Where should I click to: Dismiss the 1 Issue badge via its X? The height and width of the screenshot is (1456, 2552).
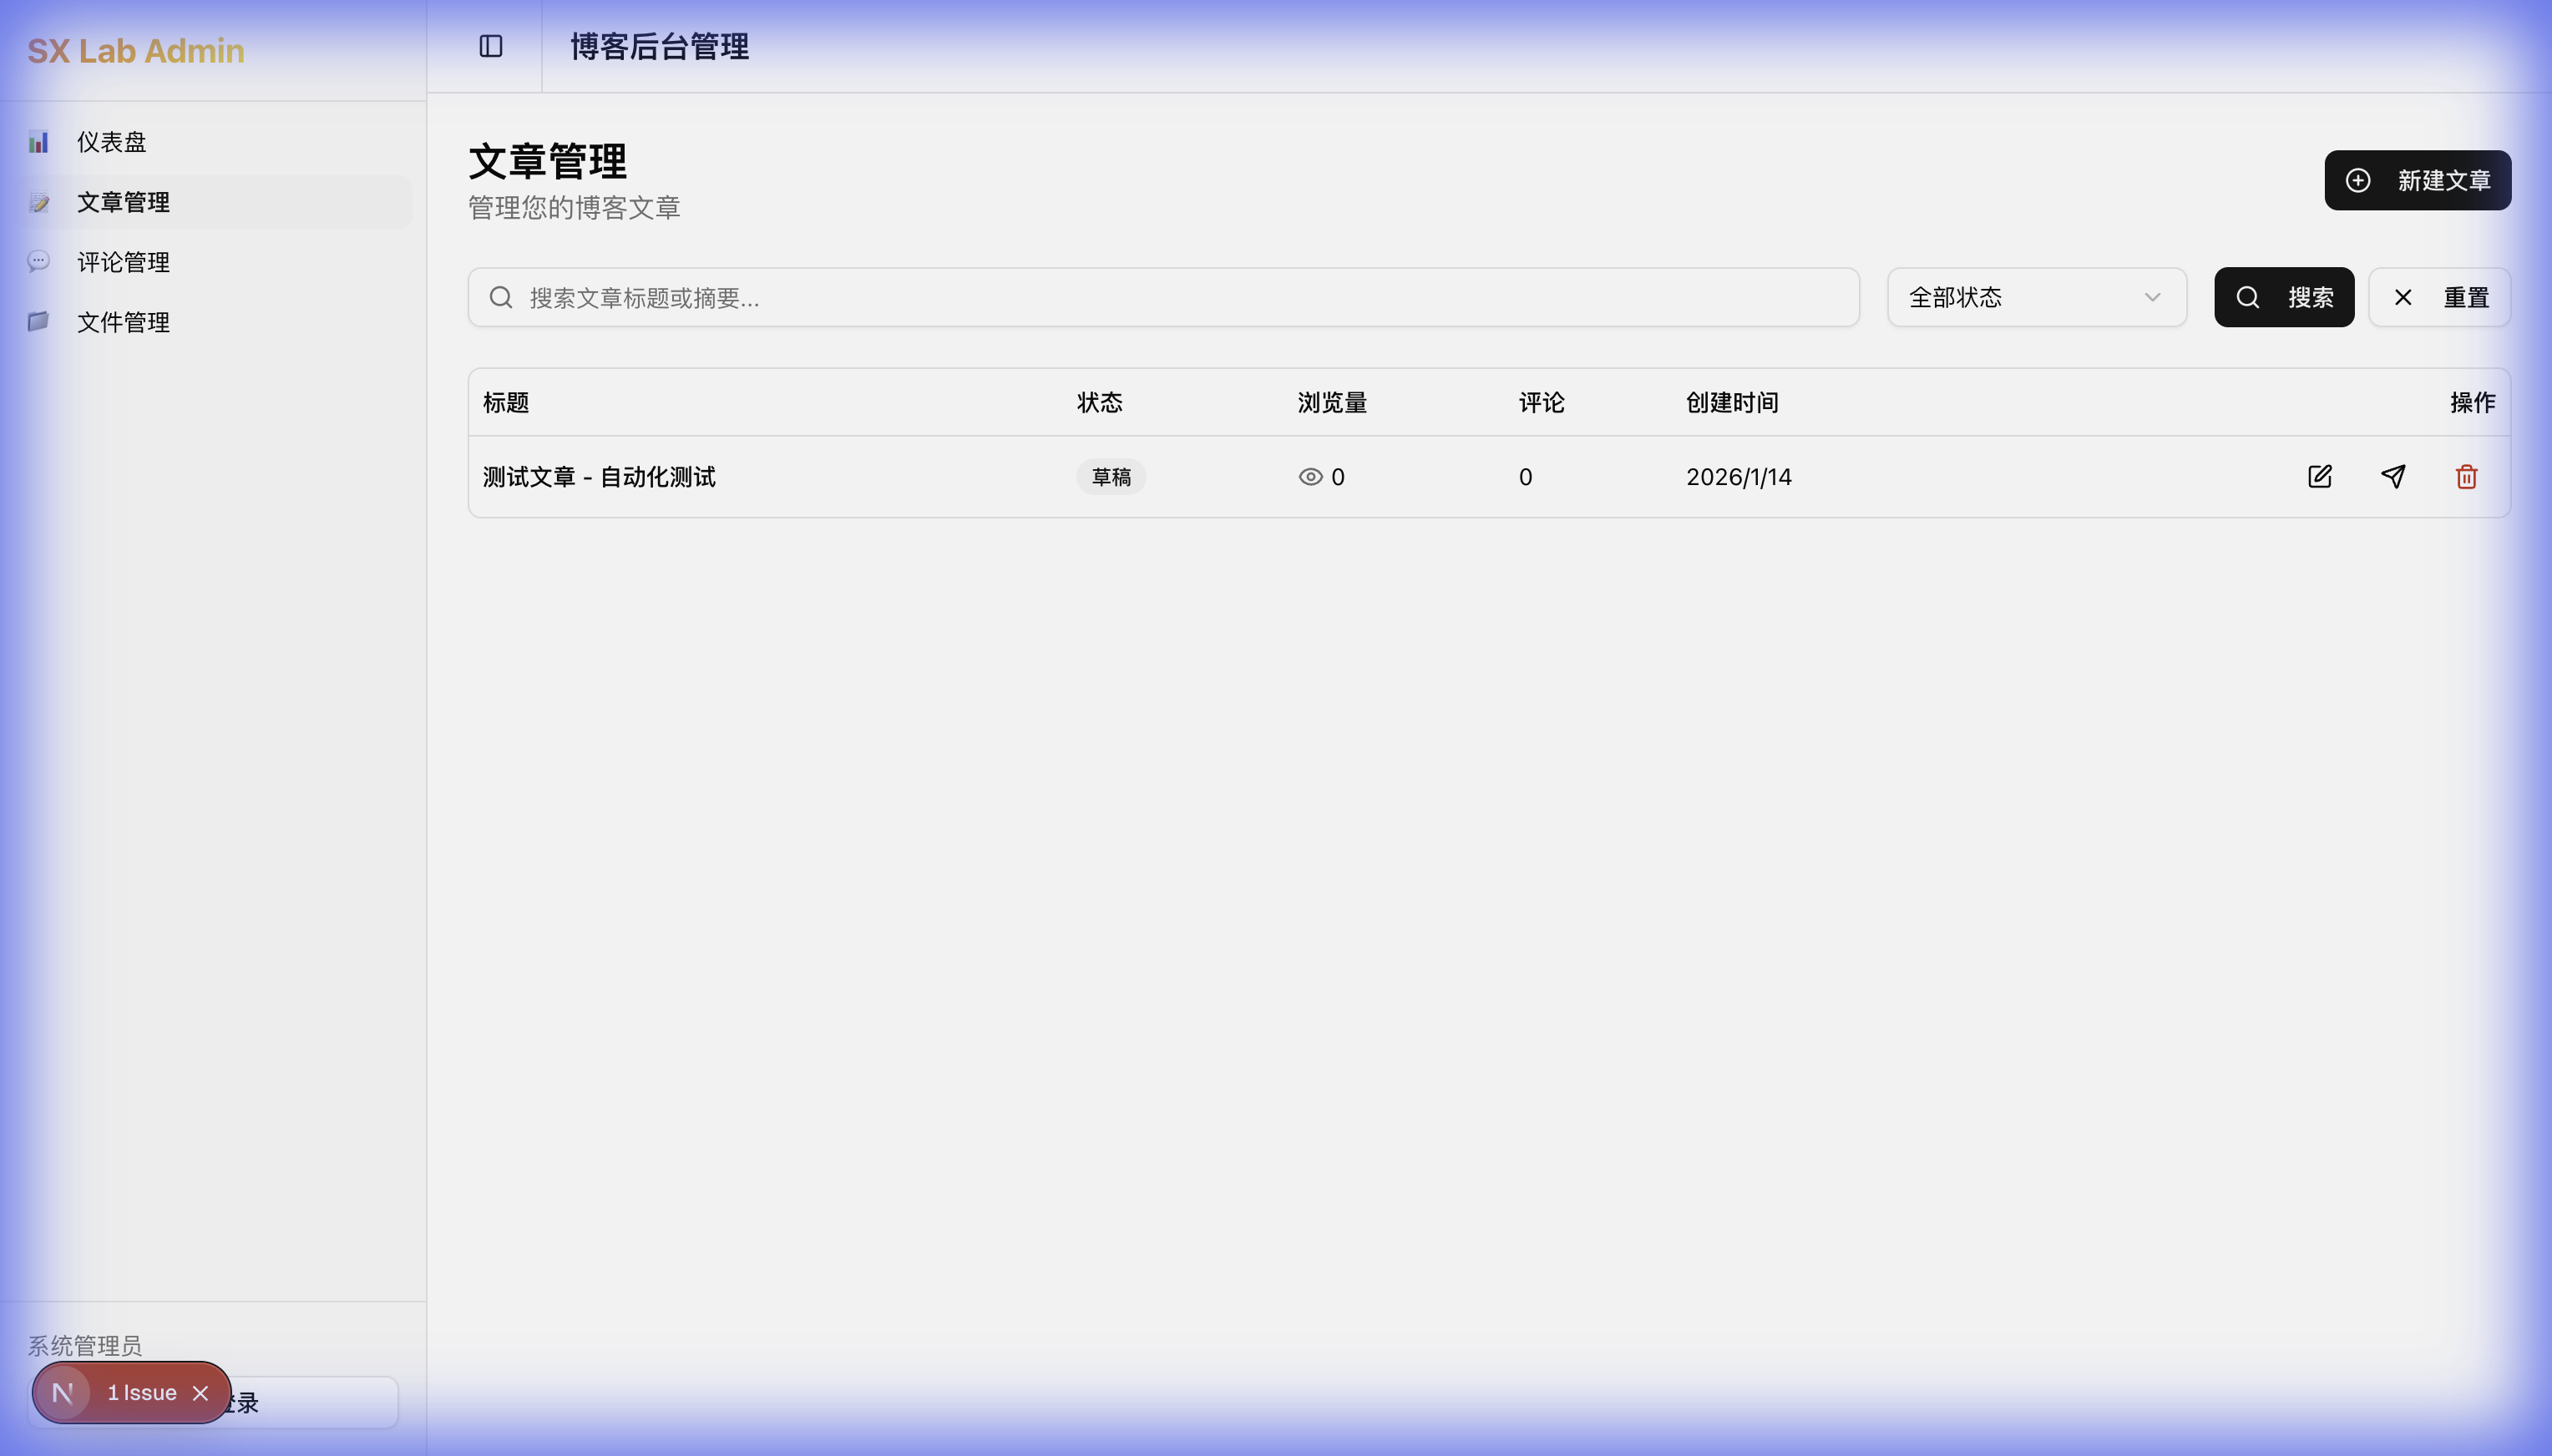(x=200, y=1392)
